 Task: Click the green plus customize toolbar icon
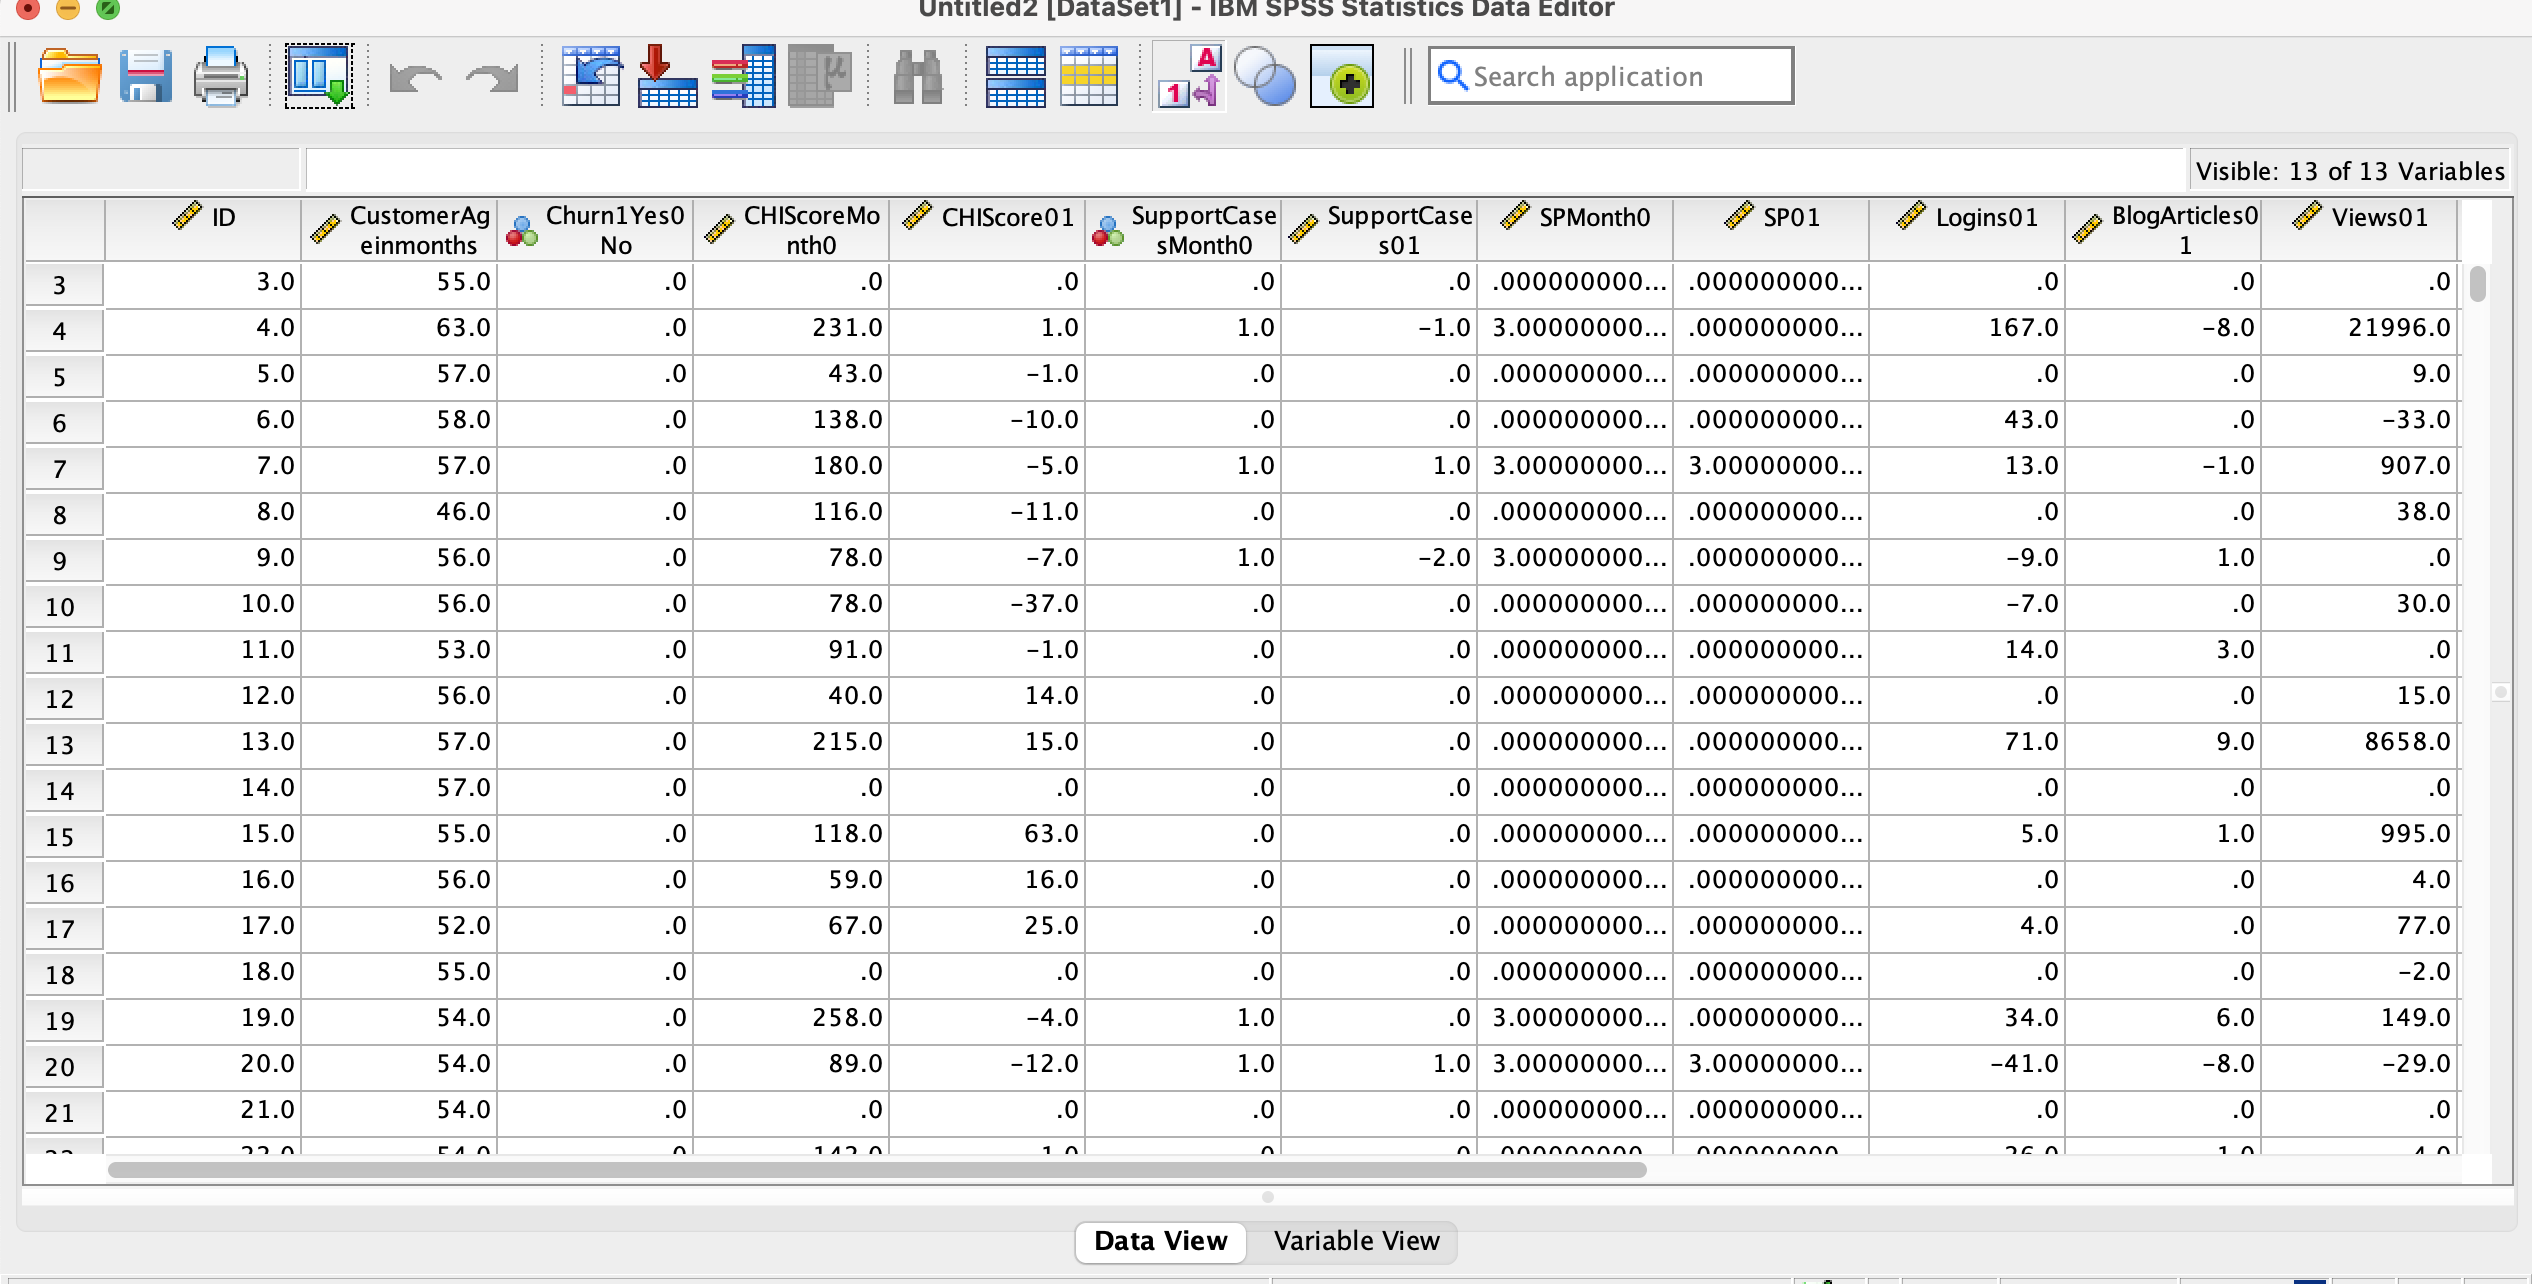click(x=1342, y=76)
